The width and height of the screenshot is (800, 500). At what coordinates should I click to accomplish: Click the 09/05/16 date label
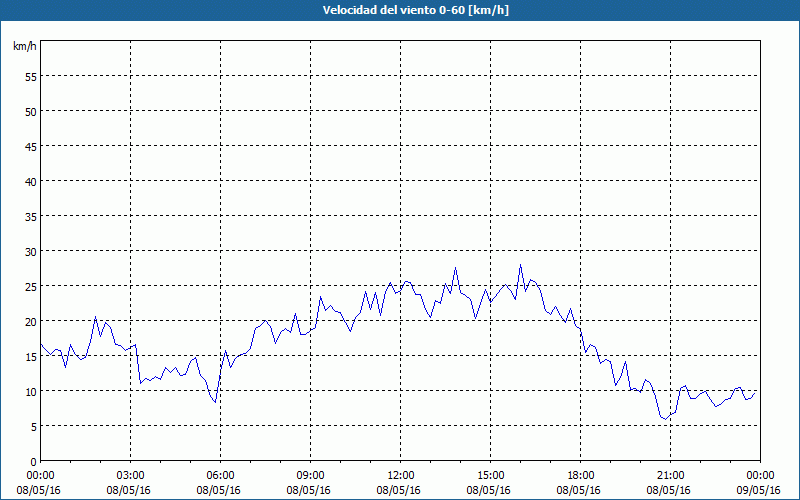(759, 490)
